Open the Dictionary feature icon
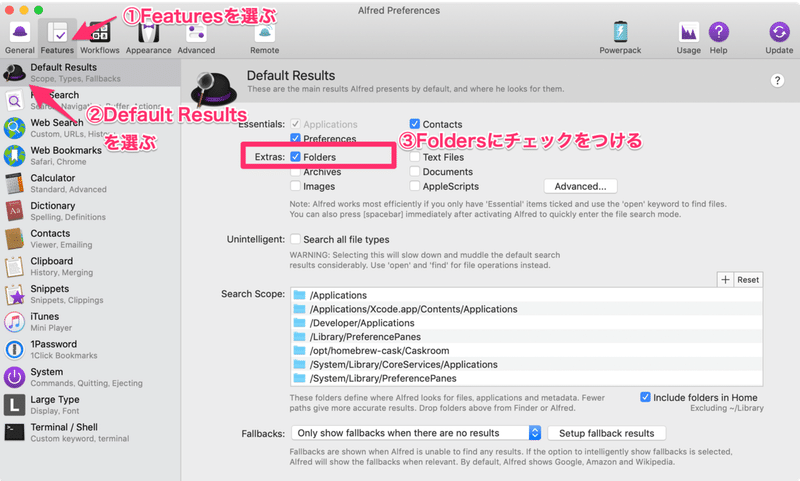The image size is (800, 481). click(x=14, y=211)
